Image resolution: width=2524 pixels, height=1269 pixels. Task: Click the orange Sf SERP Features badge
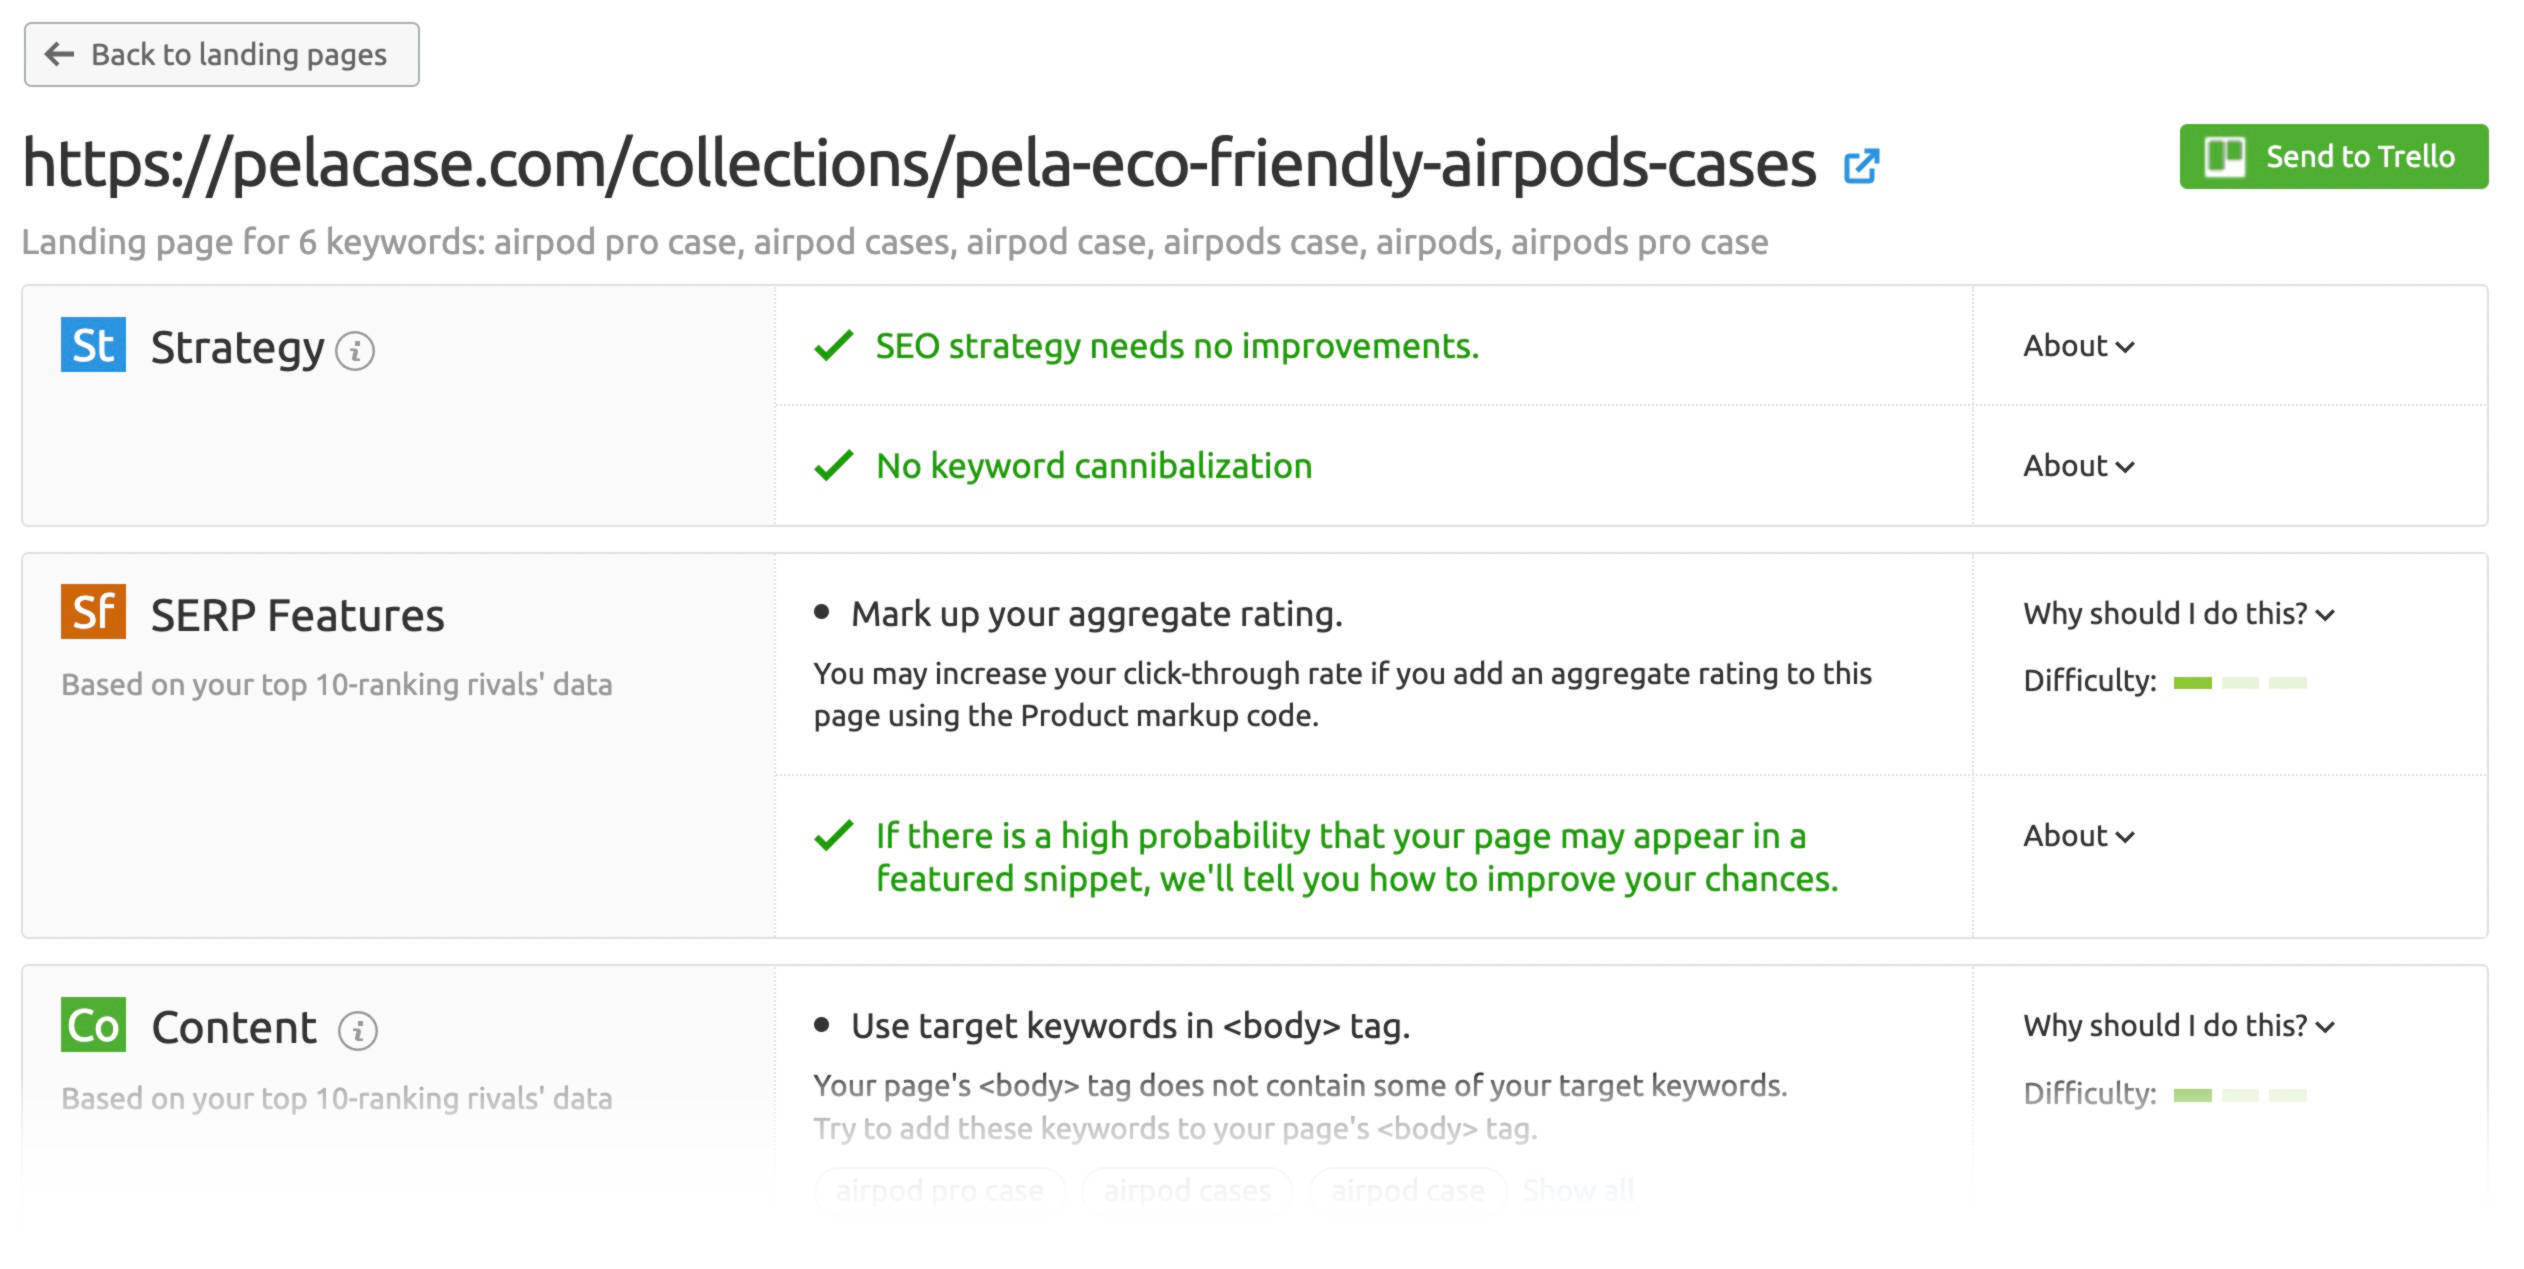pyautogui.click(x=93, y=612)
